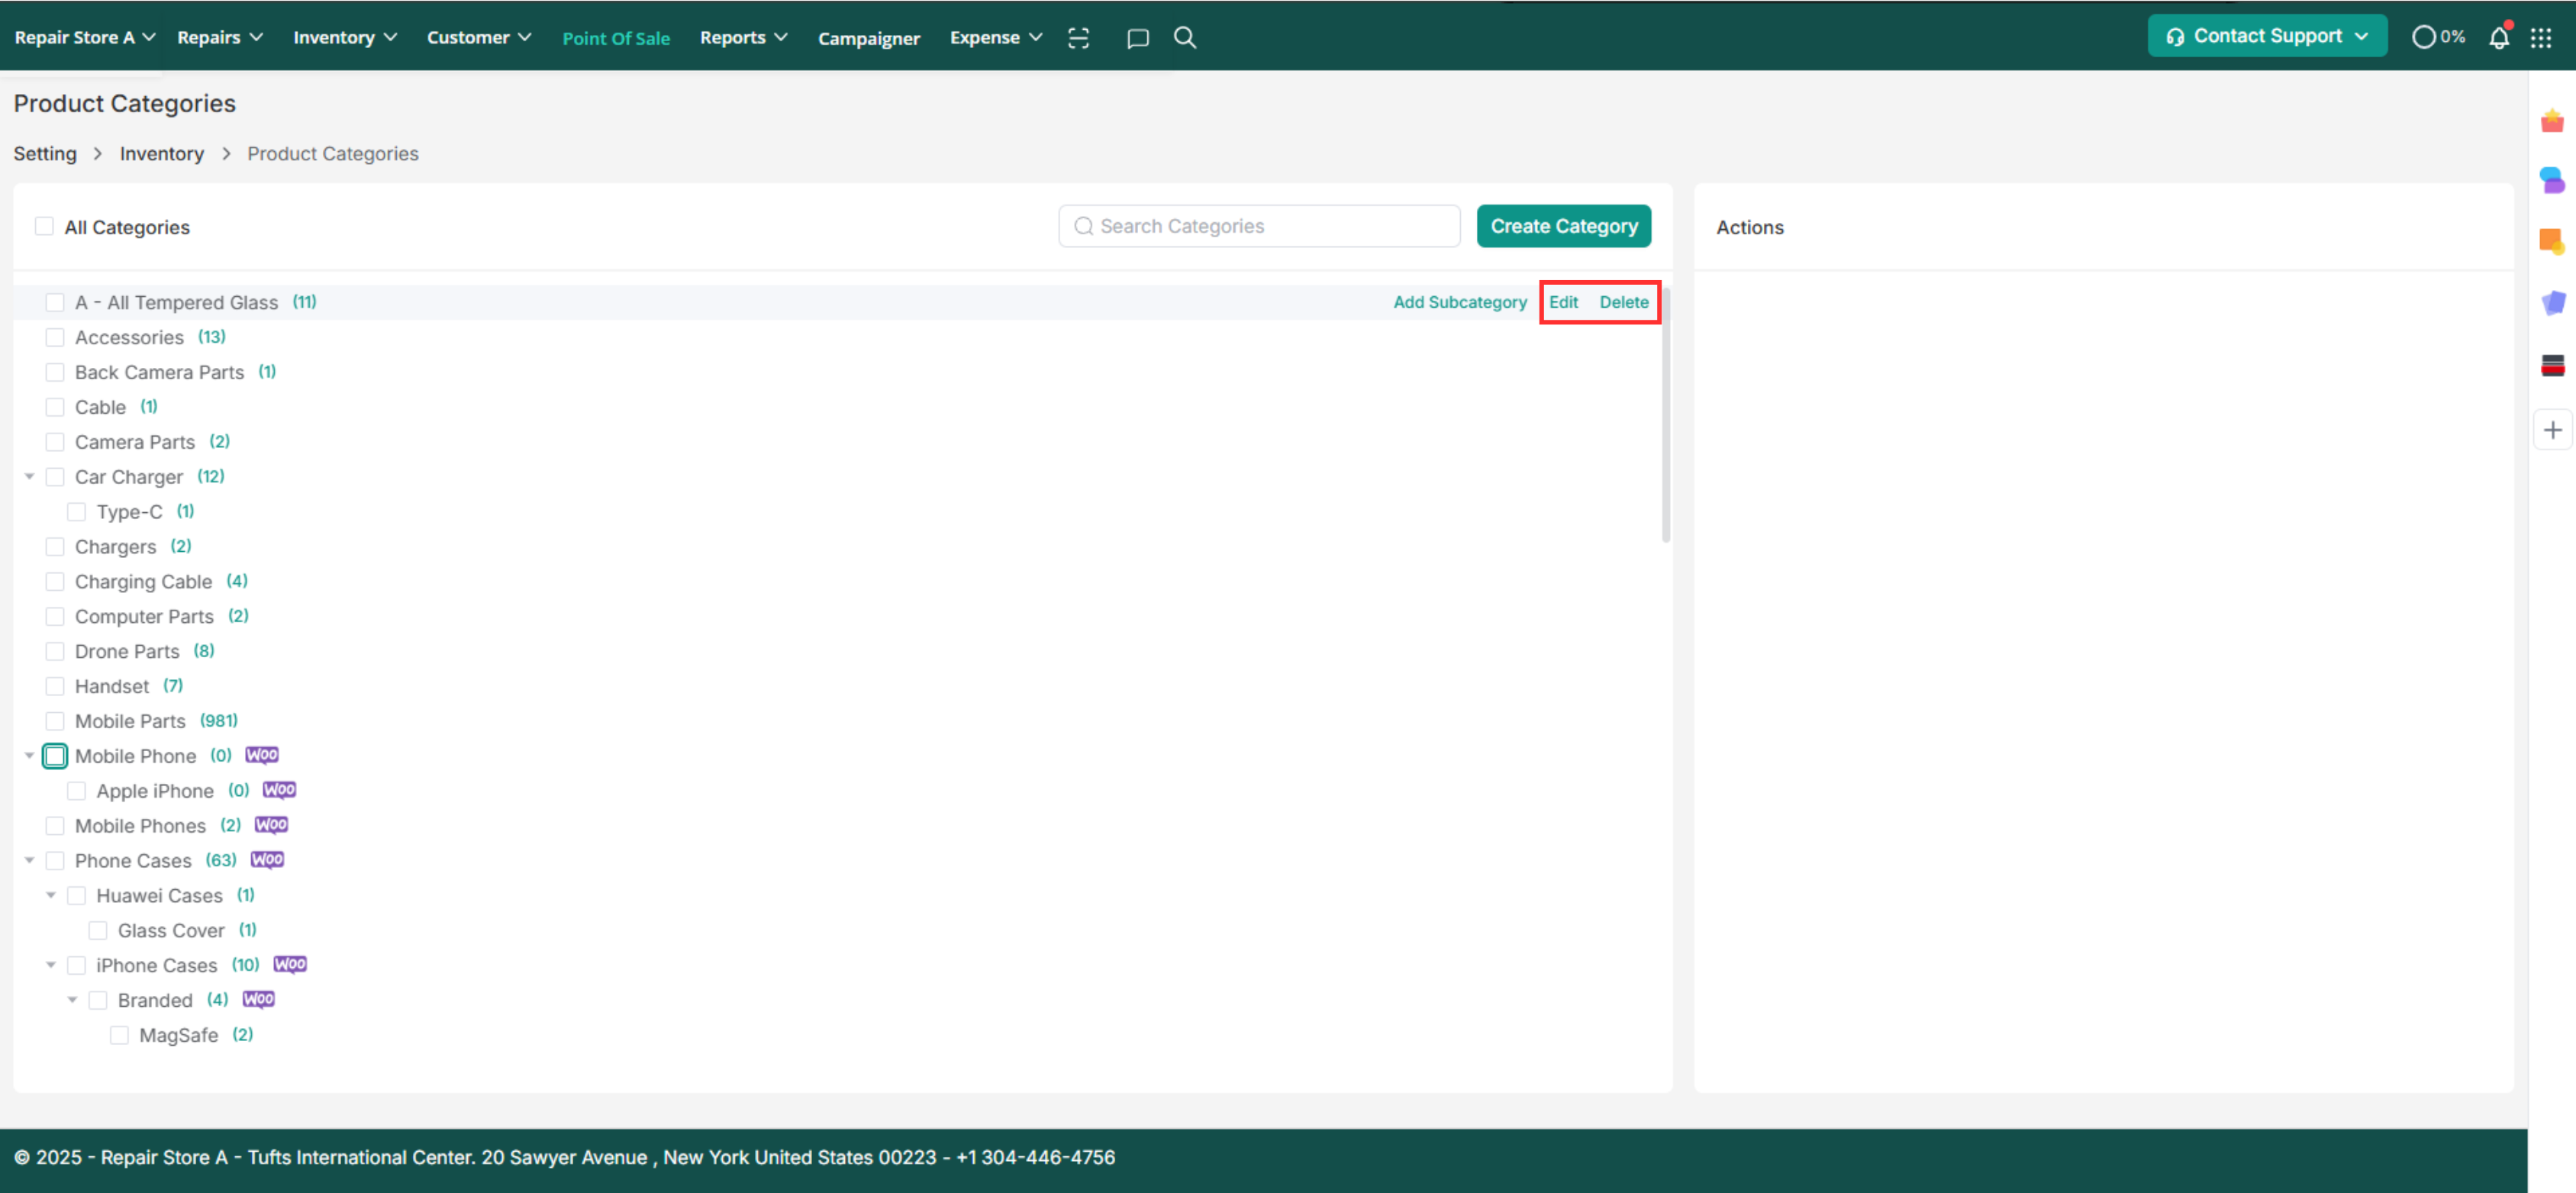Select the Charging Cable category label
Screen dimensions: 2576x1193
point(143,581)
